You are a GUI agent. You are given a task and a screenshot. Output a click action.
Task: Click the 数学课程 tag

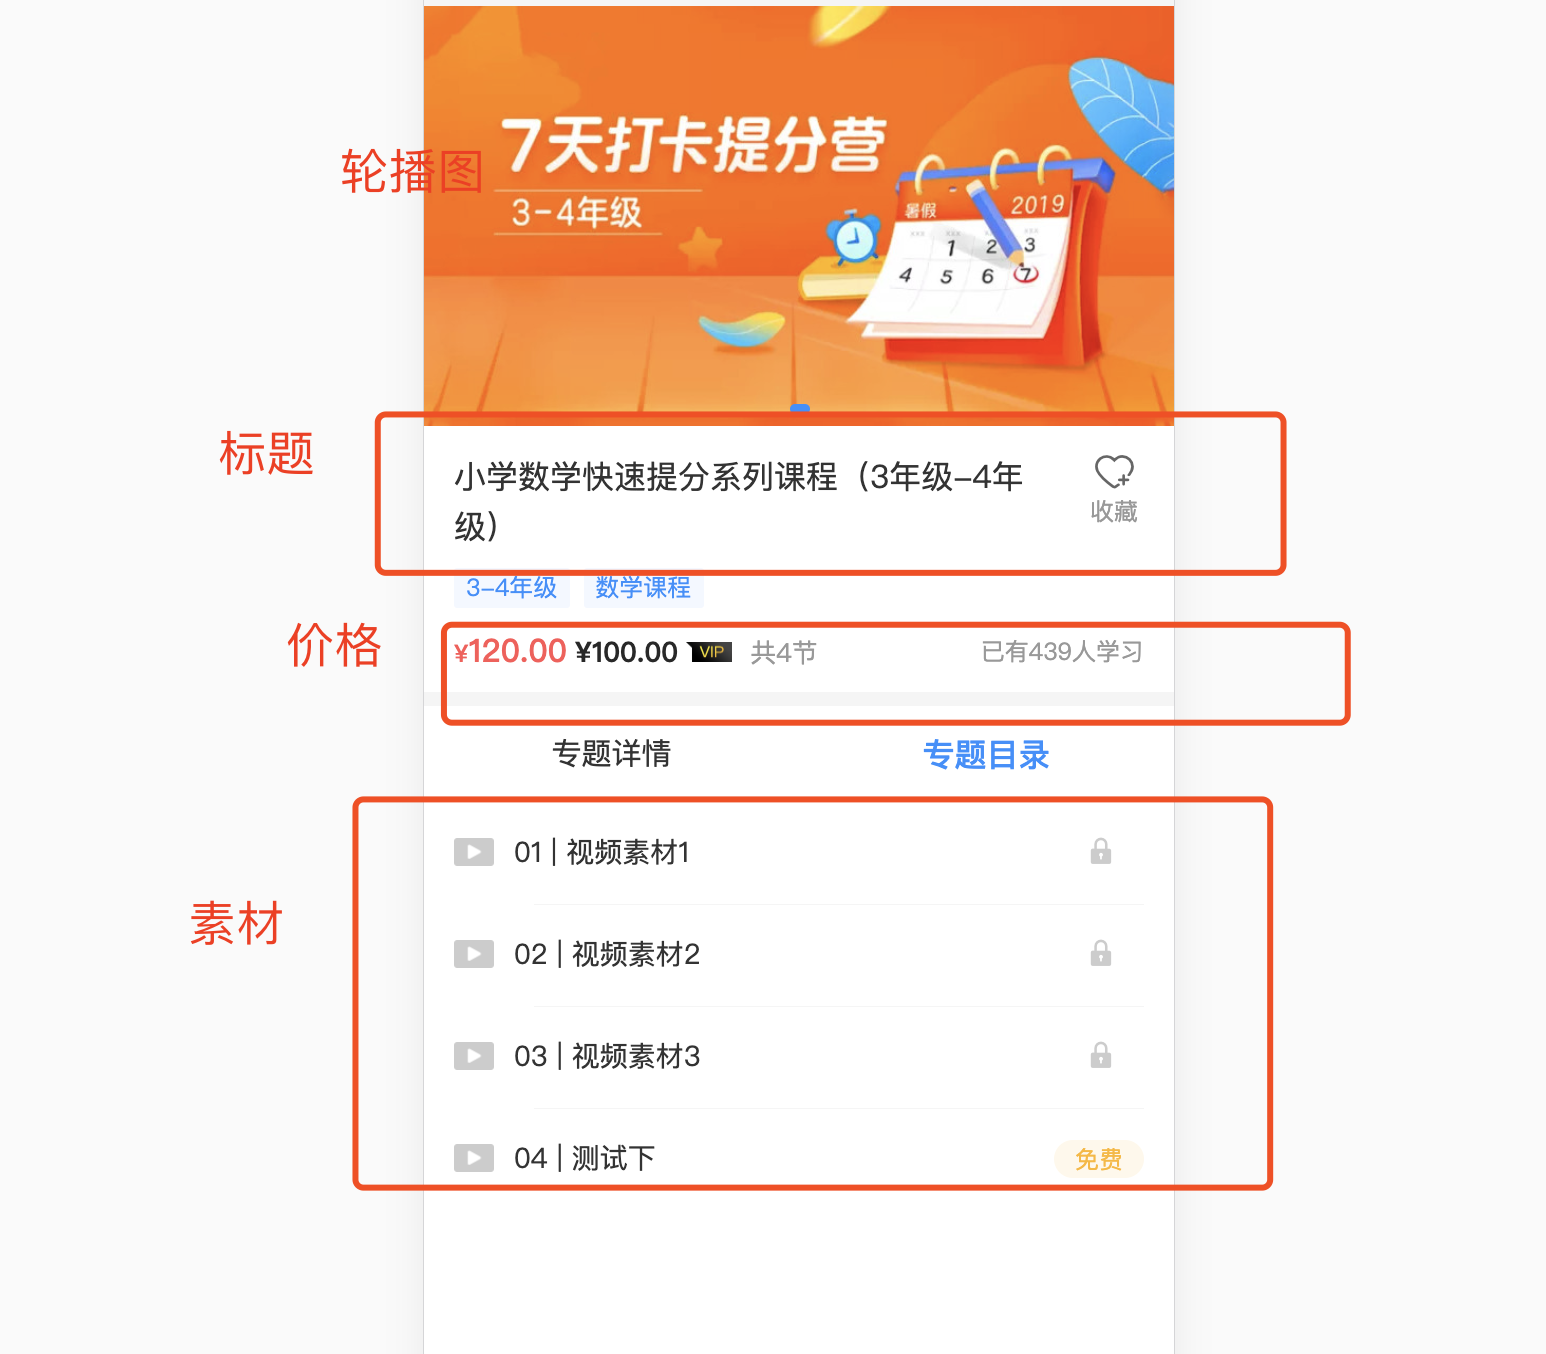coord(643,588)
